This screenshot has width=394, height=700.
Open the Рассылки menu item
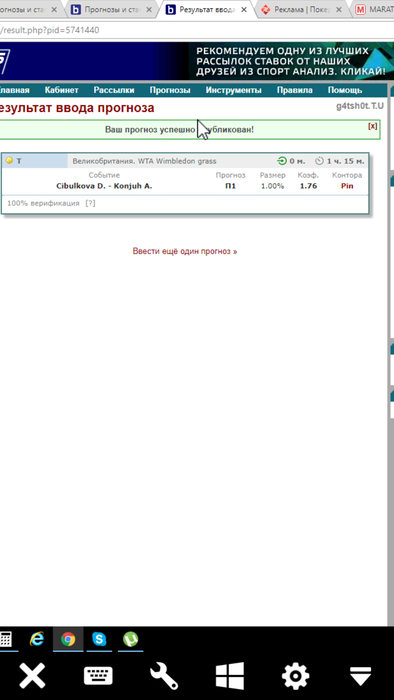(114, 90)
